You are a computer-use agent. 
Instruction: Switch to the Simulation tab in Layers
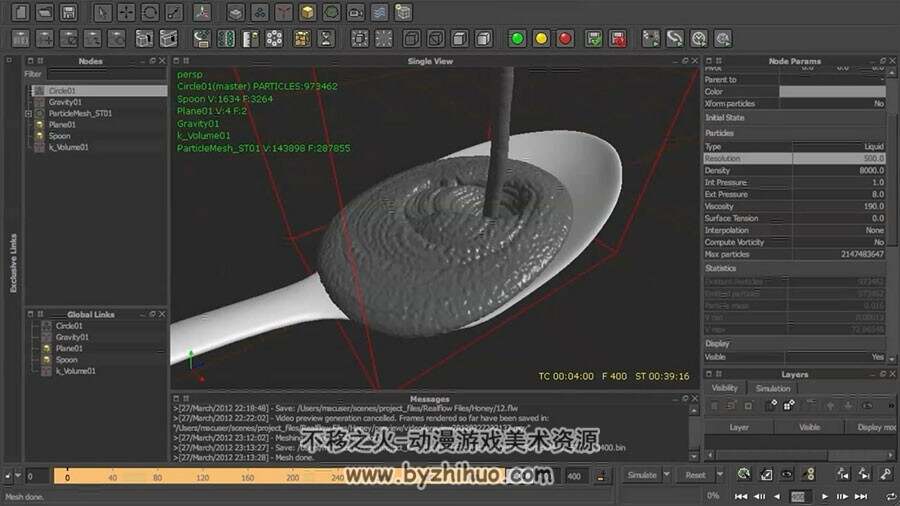773,388
